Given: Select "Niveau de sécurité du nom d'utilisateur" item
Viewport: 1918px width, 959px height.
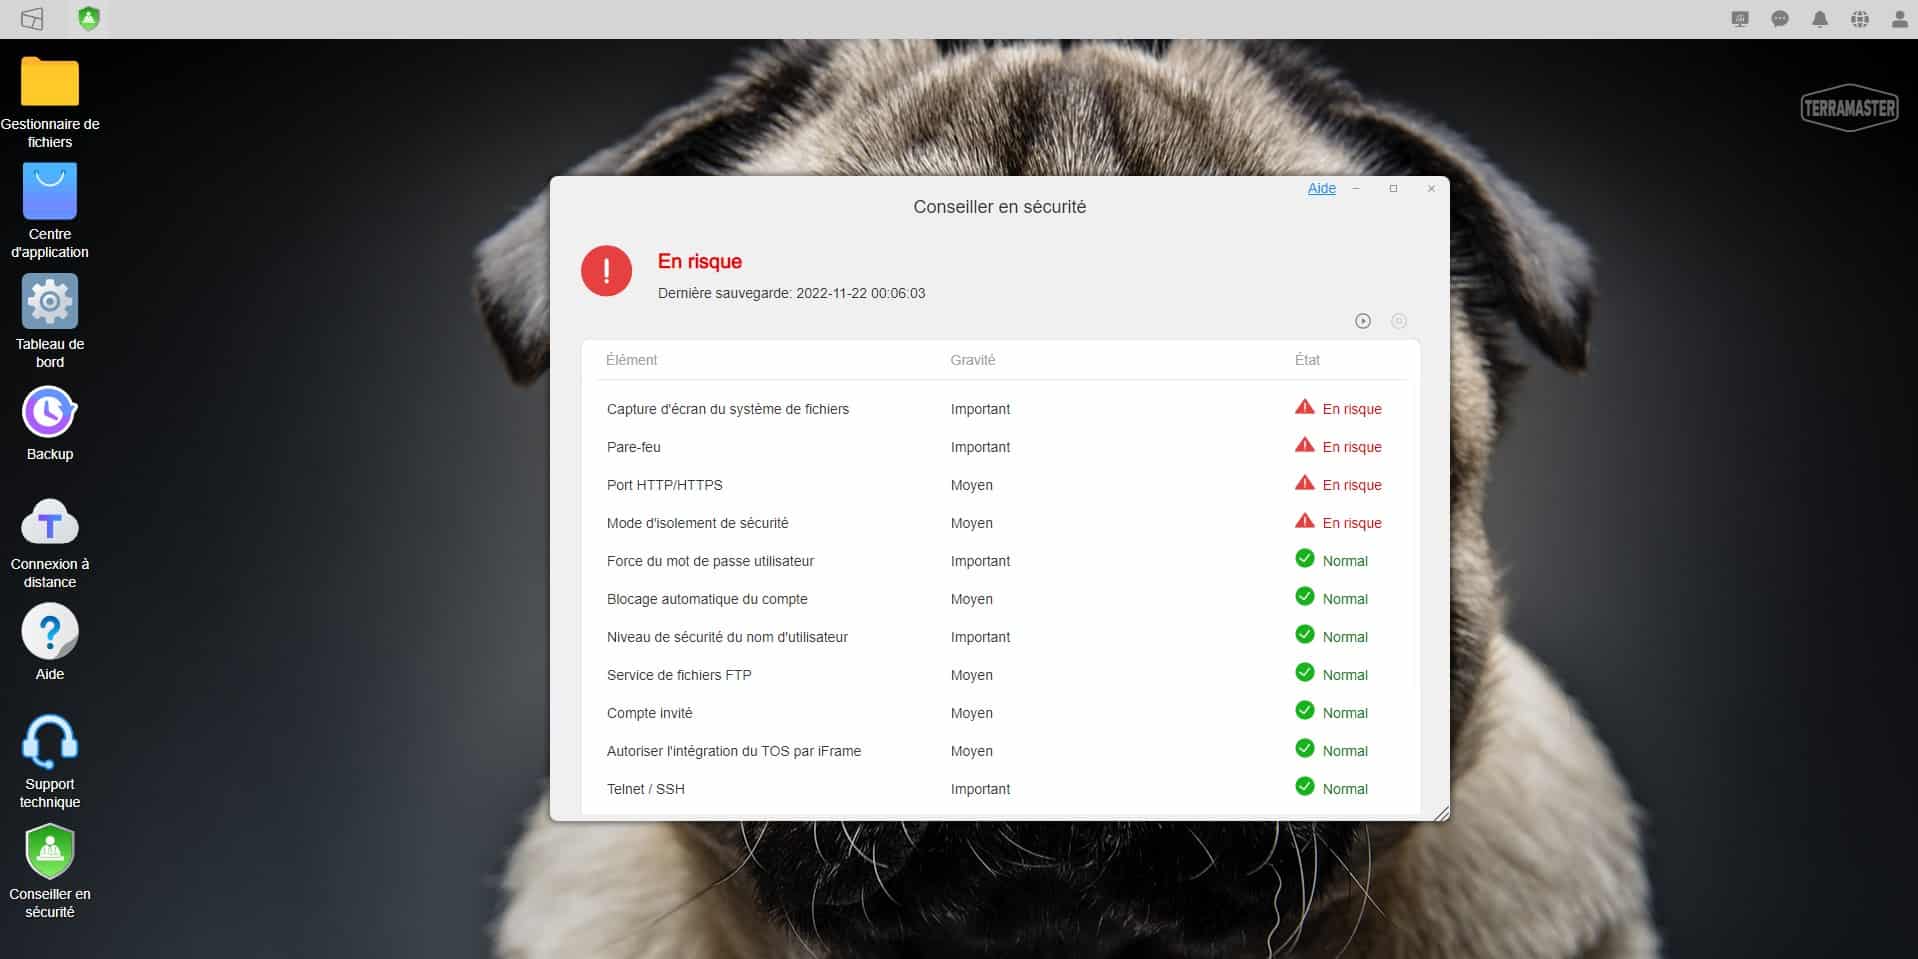Looking at the screenshot, I should click(x=727, y=637).
